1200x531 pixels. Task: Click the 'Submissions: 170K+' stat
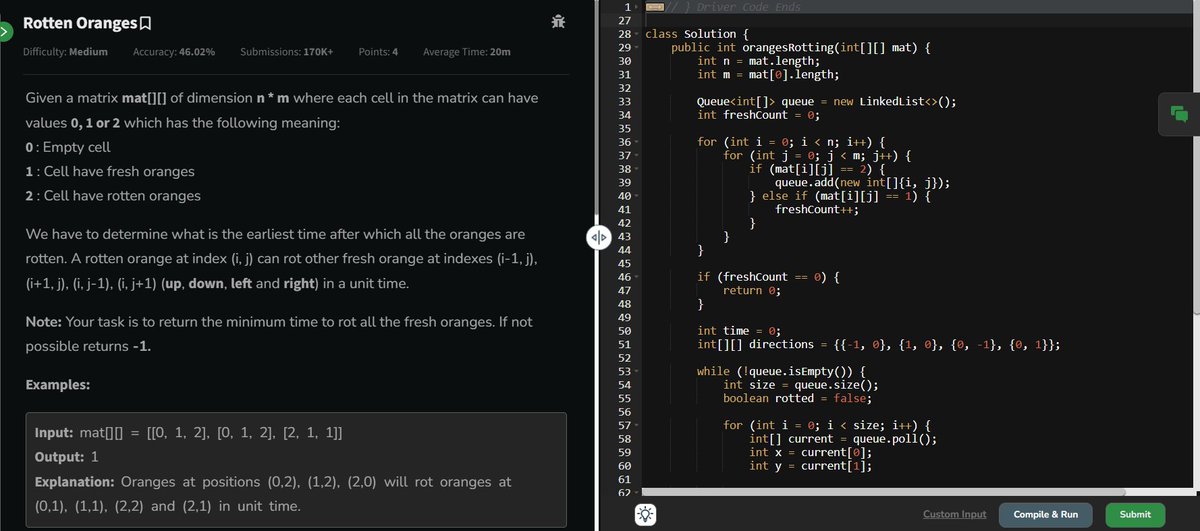(287, 52)
